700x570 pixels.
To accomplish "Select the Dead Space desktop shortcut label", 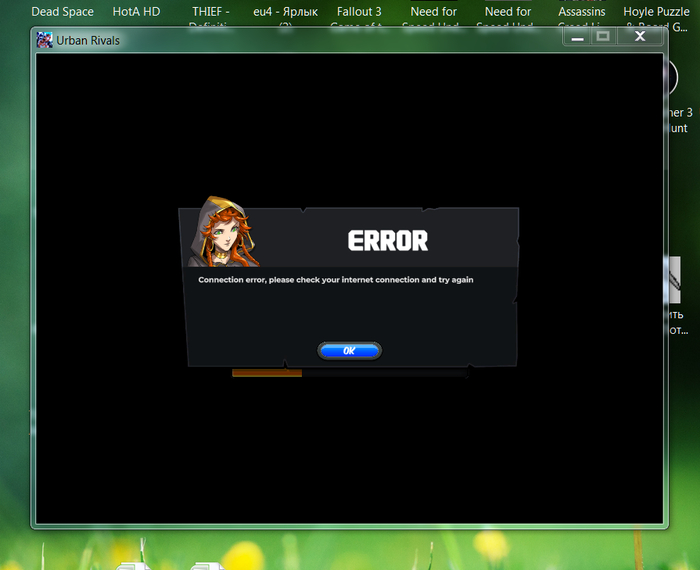I will pos(62,12).
